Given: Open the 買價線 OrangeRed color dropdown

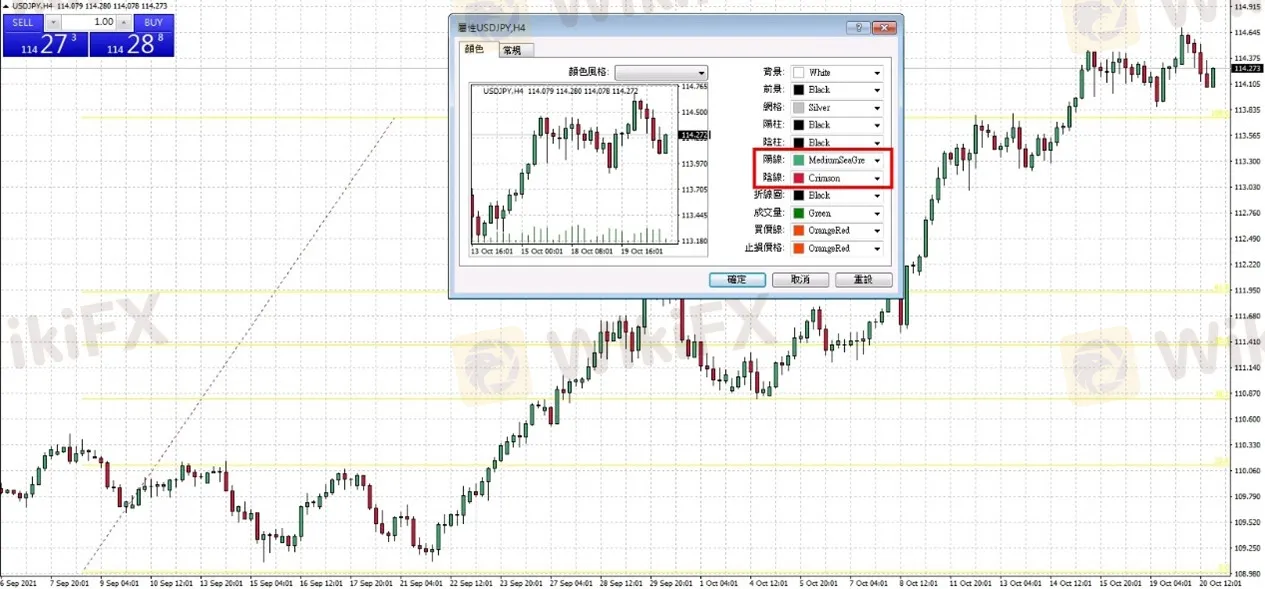Looking at the screenshot, I should click(837, 230).
